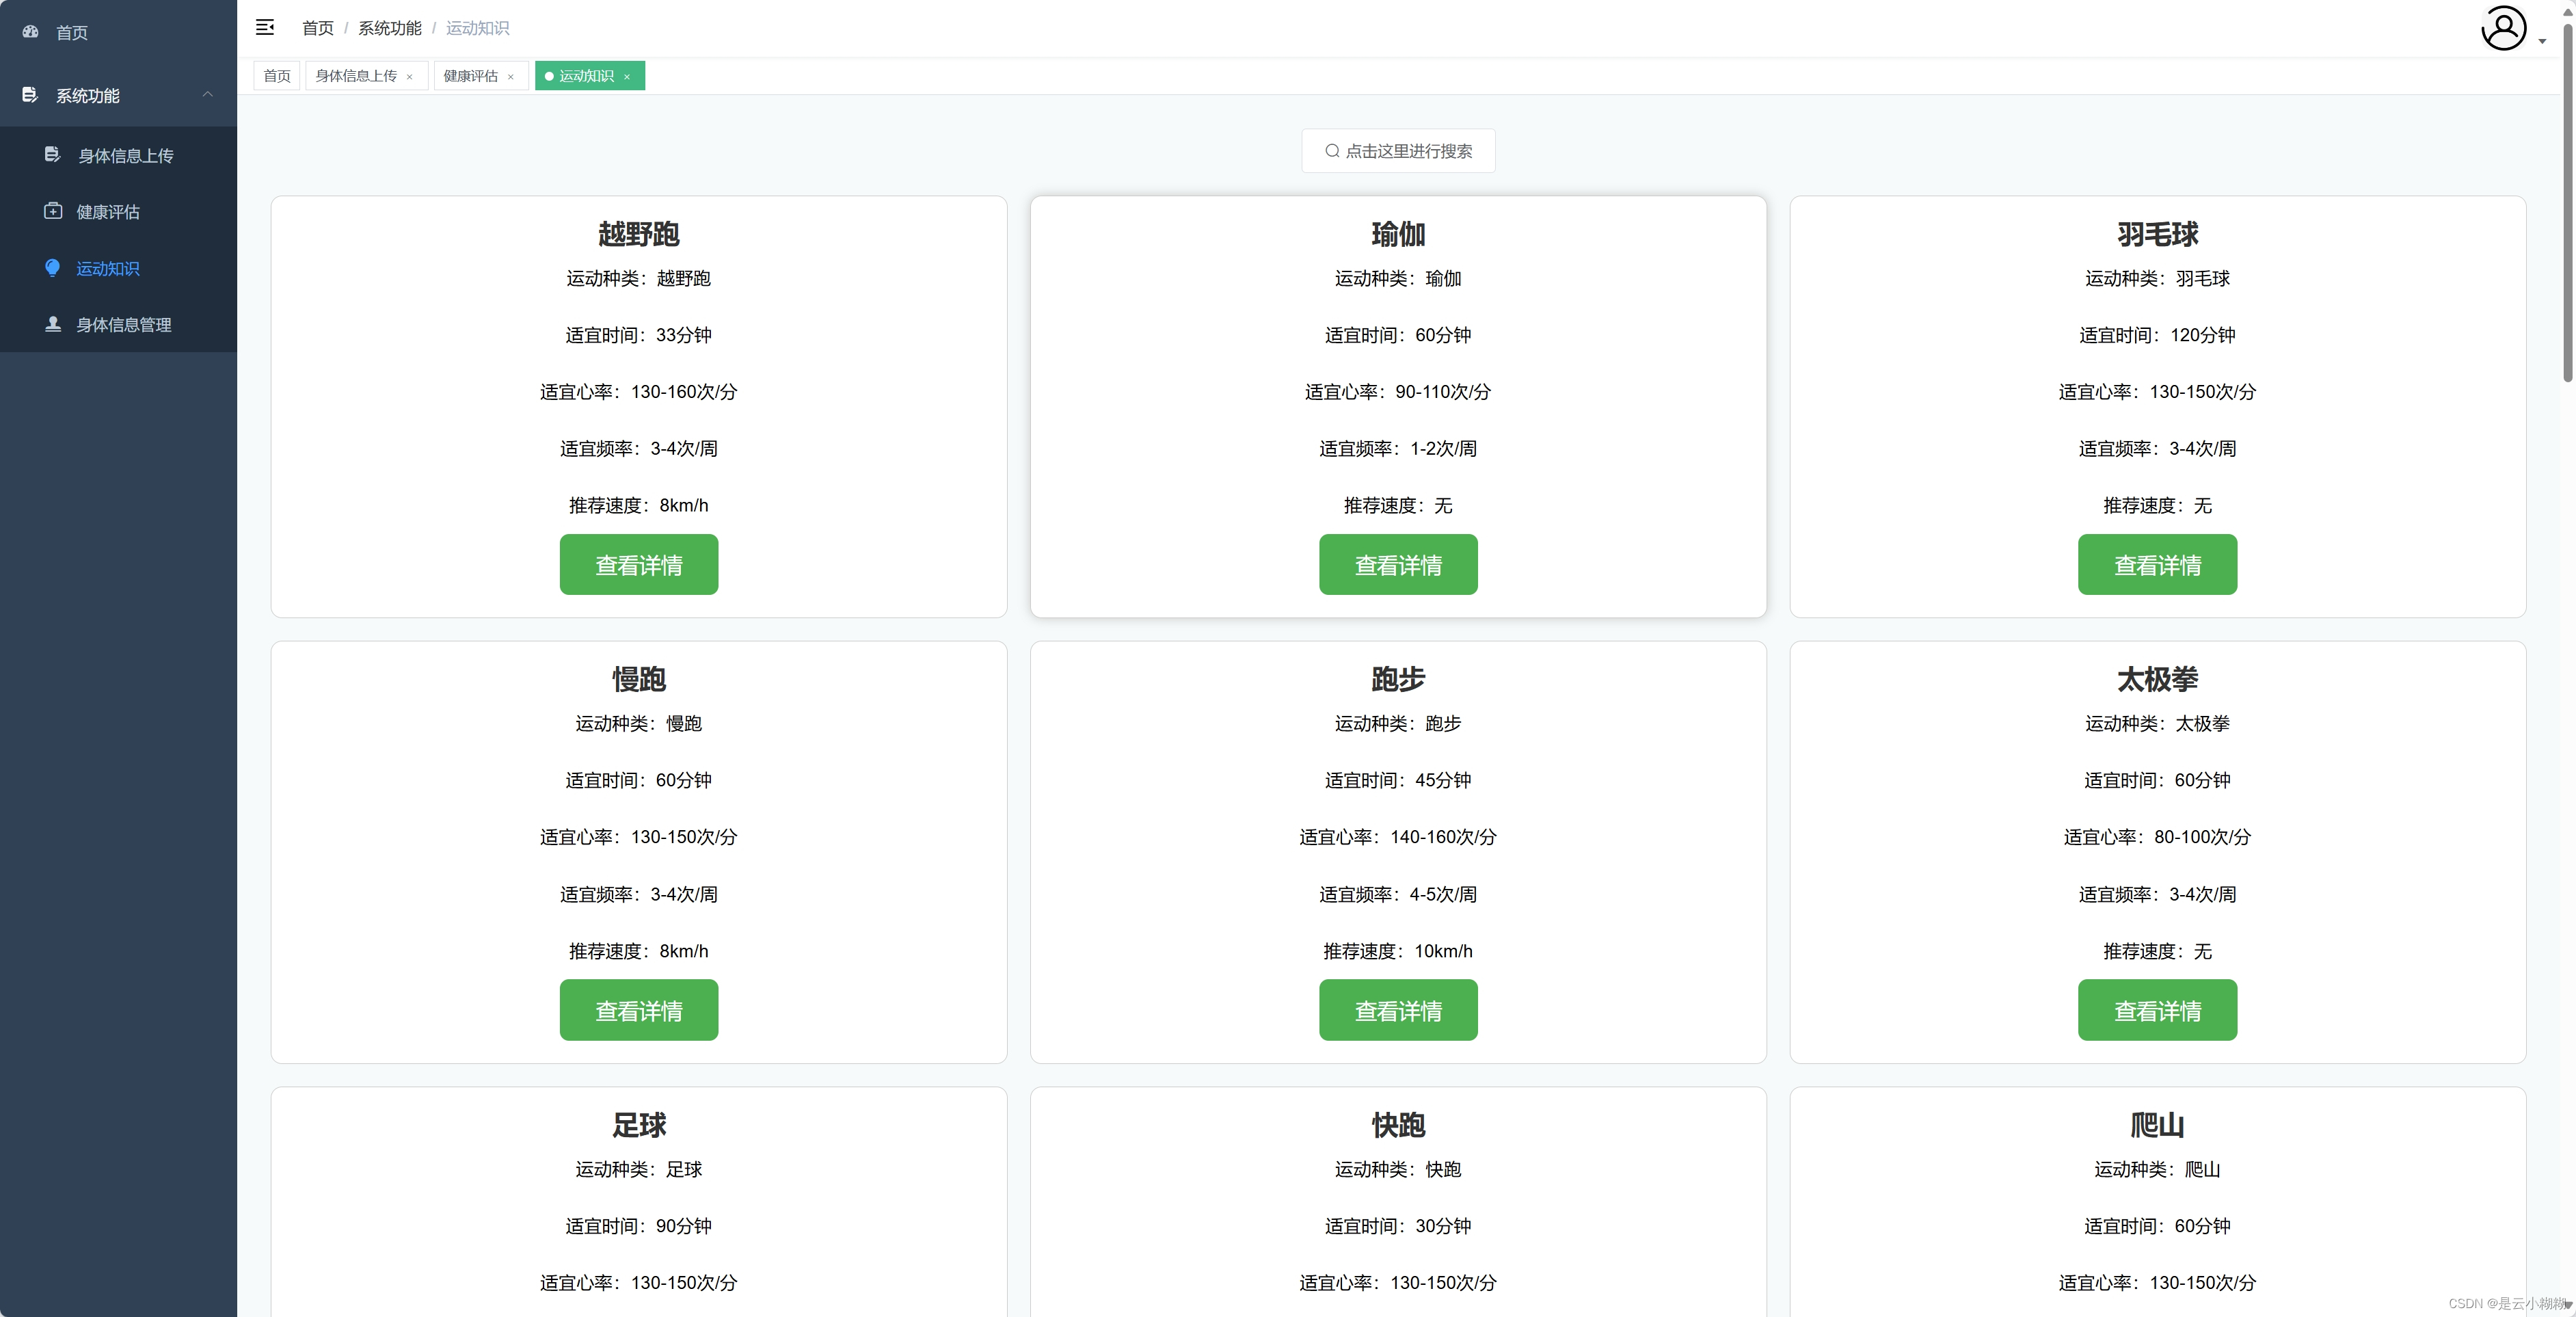2576x1317 pixels.
Task: Toggle the sidebar with hamburger icon
Action: pos(265,28)
